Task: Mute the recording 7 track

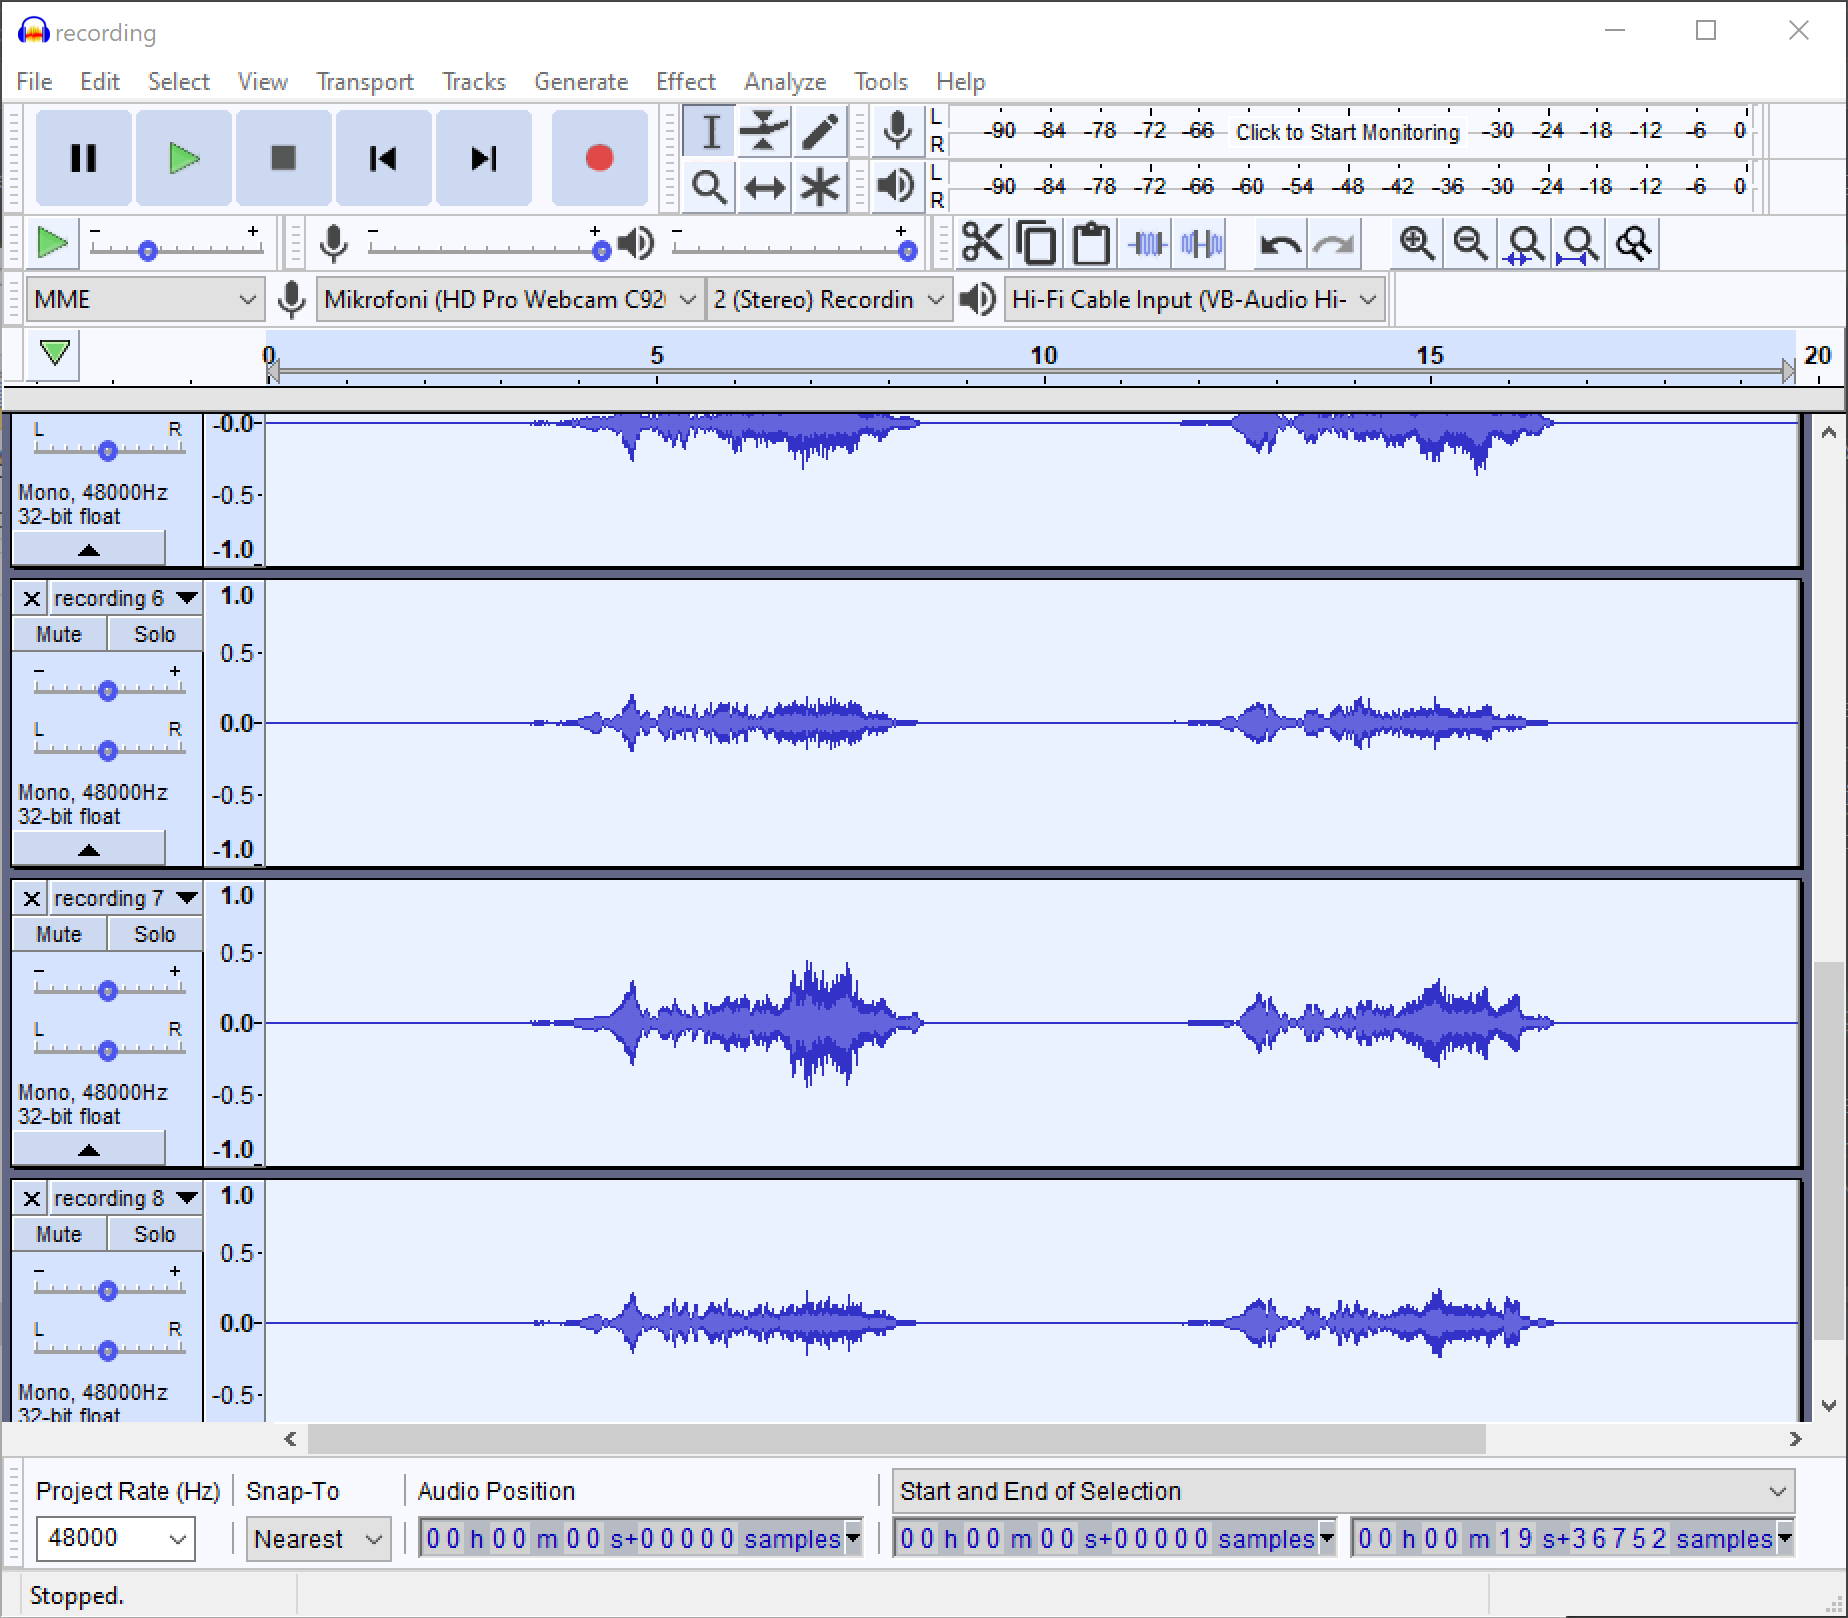Action: [59, 934]
